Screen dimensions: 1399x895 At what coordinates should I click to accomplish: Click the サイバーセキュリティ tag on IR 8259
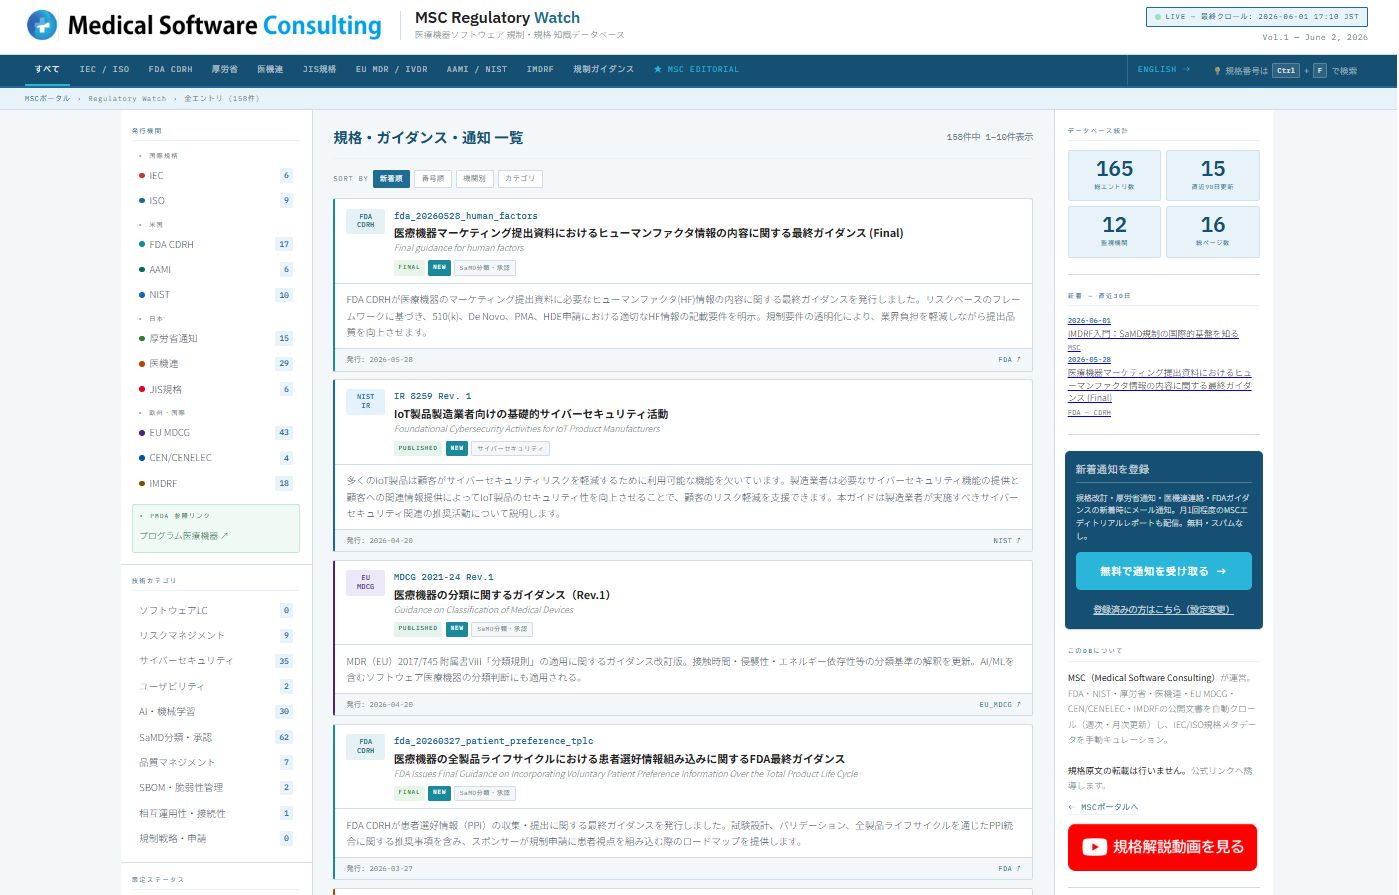(509, 449)
